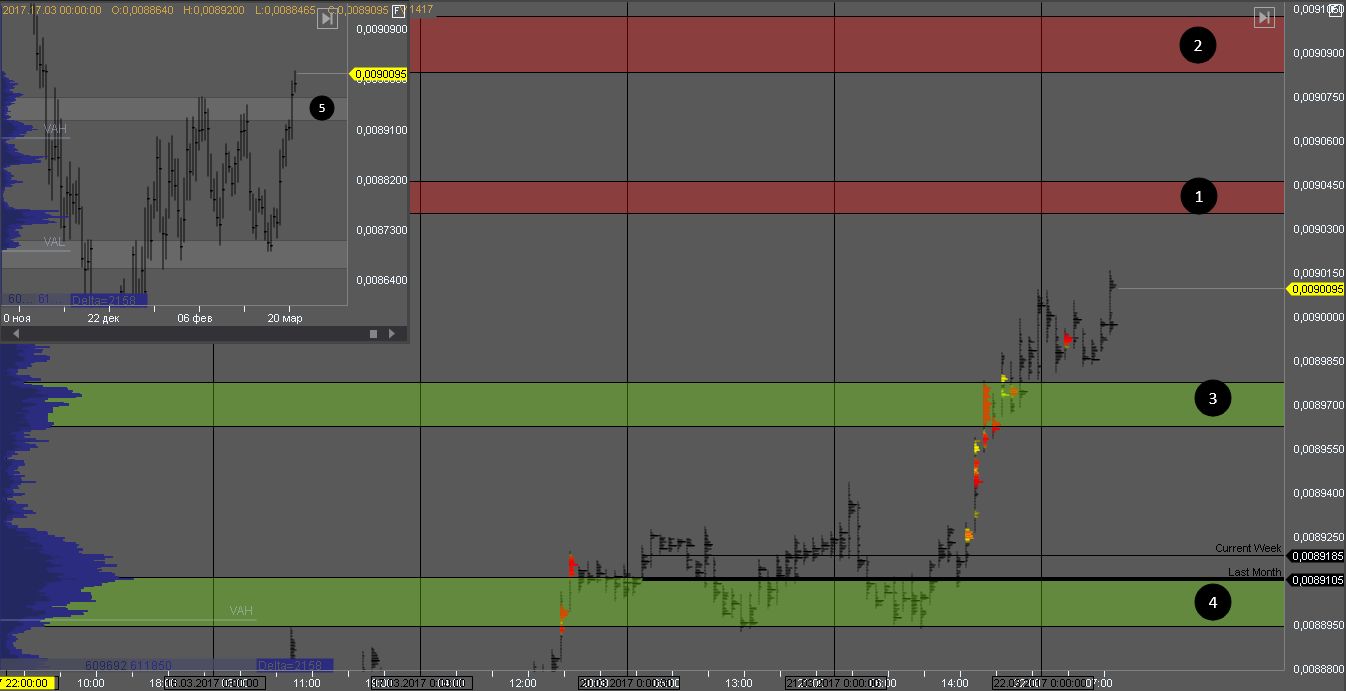1346x691 pixels.
Task: Click the small F icon in top header
Action: pyautogui.click(x=398, y=10)
